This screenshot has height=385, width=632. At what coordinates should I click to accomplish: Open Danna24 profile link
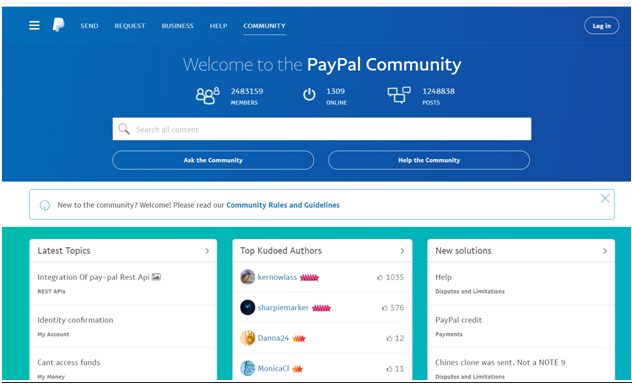[x=273, y=338]
